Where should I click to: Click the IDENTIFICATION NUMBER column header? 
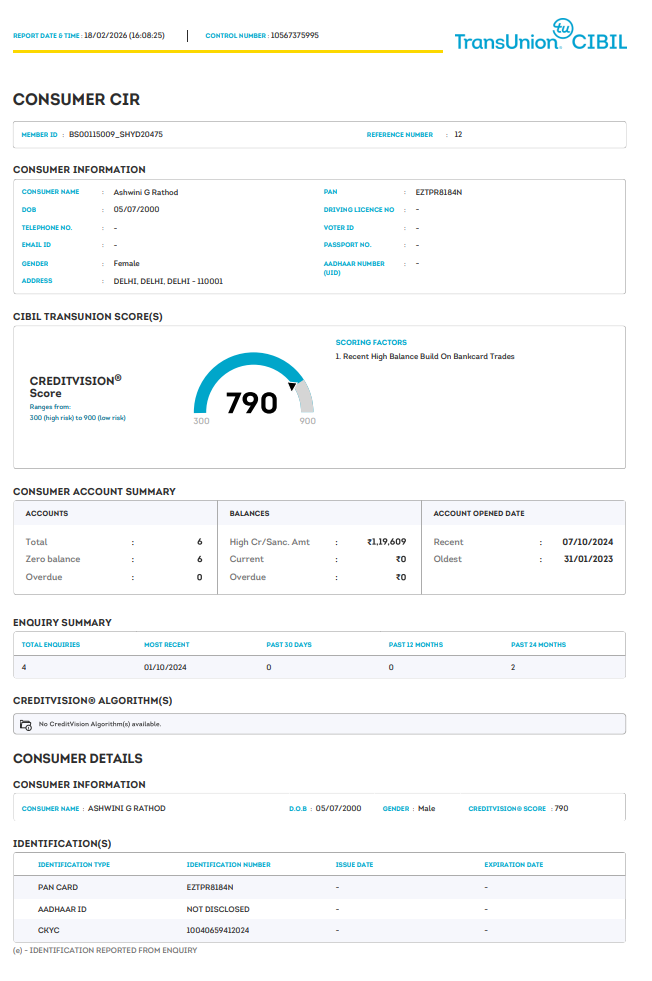pos(228,865)
